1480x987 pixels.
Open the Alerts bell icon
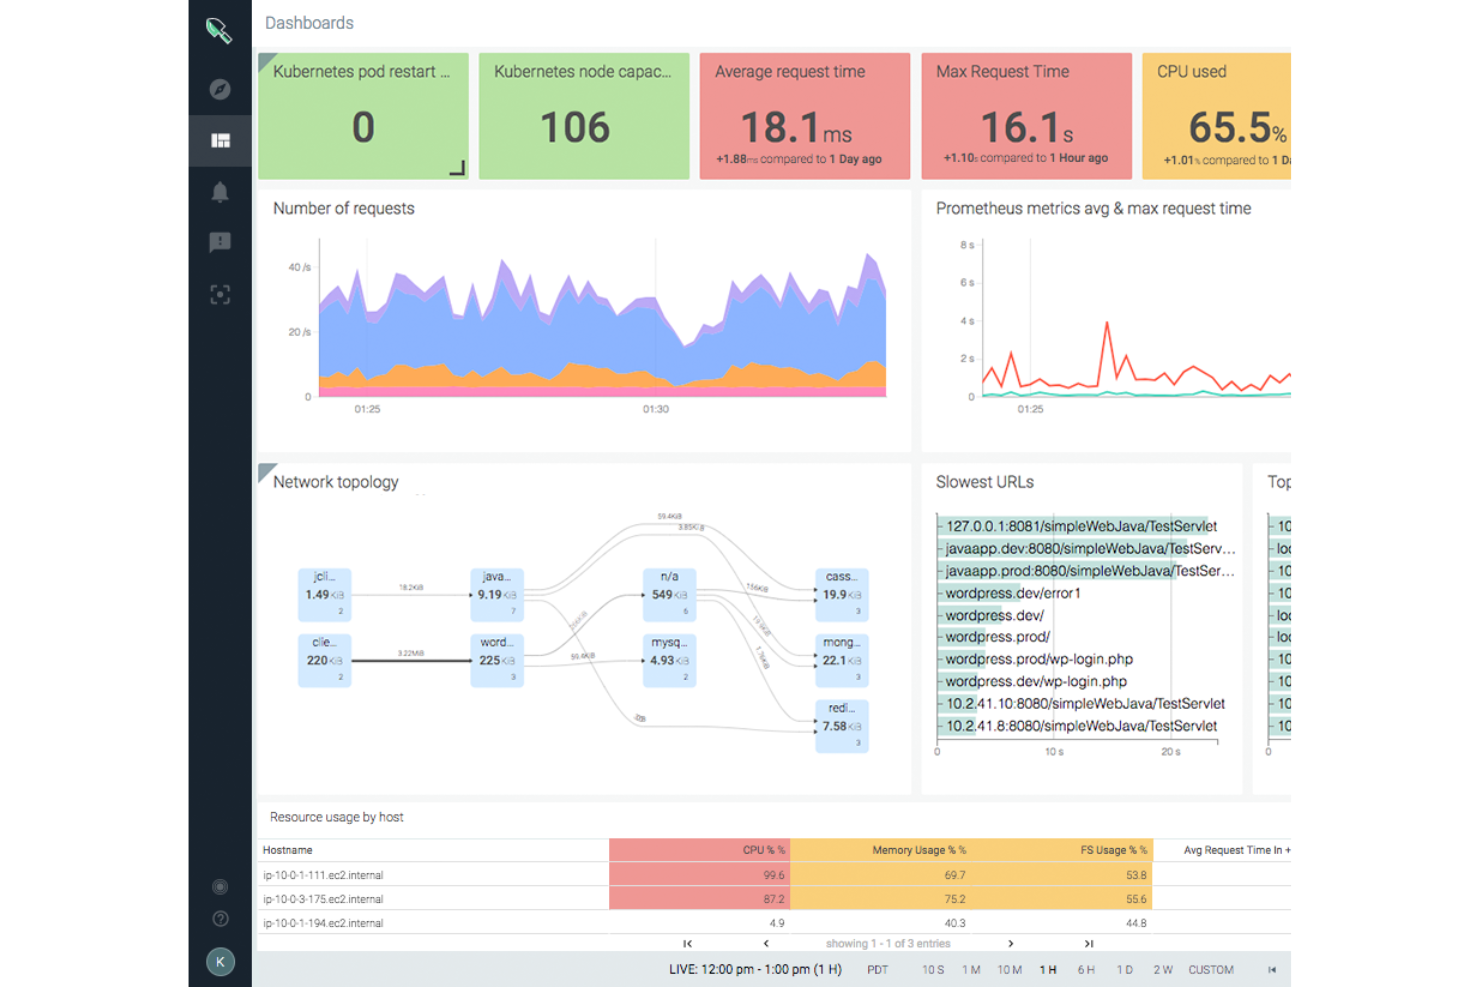coord(220,190)
